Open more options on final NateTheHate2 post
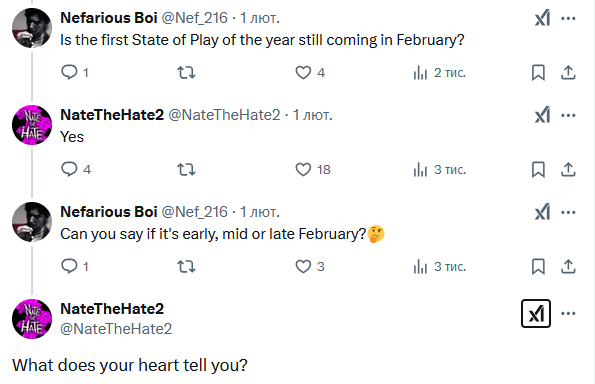Image resolution: width=595 pixels, height=384 pixels. click(568, 313)
